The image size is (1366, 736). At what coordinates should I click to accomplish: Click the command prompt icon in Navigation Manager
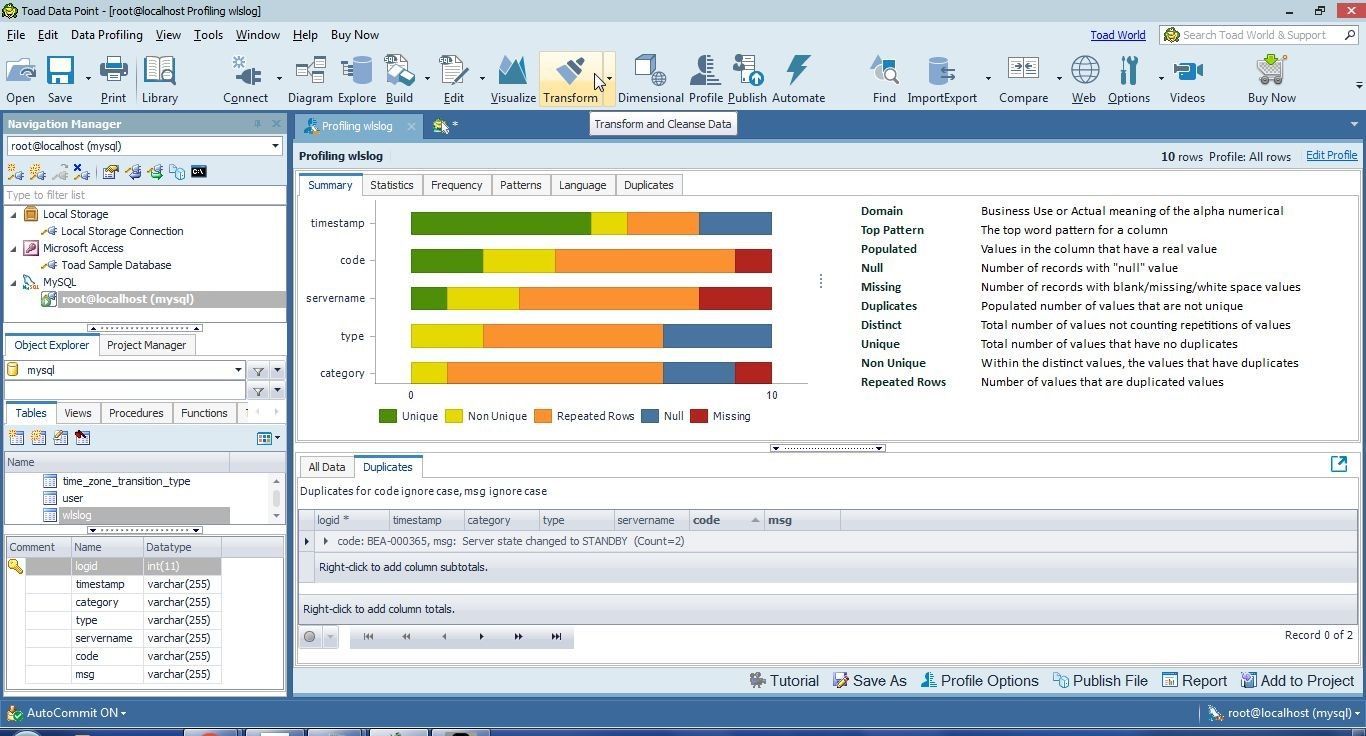[199, 172]
